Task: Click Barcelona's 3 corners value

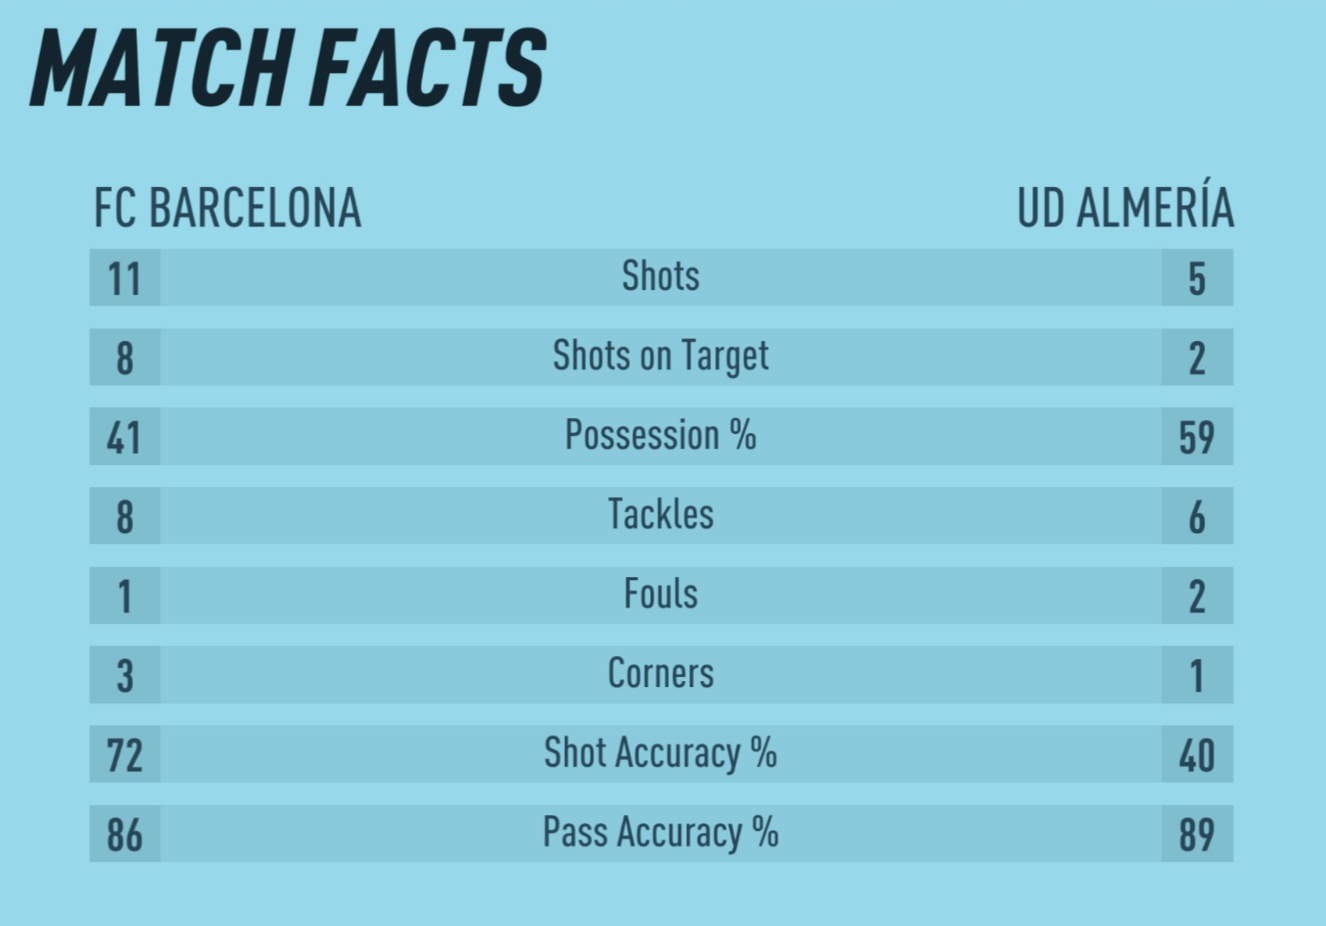Action: pos(124,677)
